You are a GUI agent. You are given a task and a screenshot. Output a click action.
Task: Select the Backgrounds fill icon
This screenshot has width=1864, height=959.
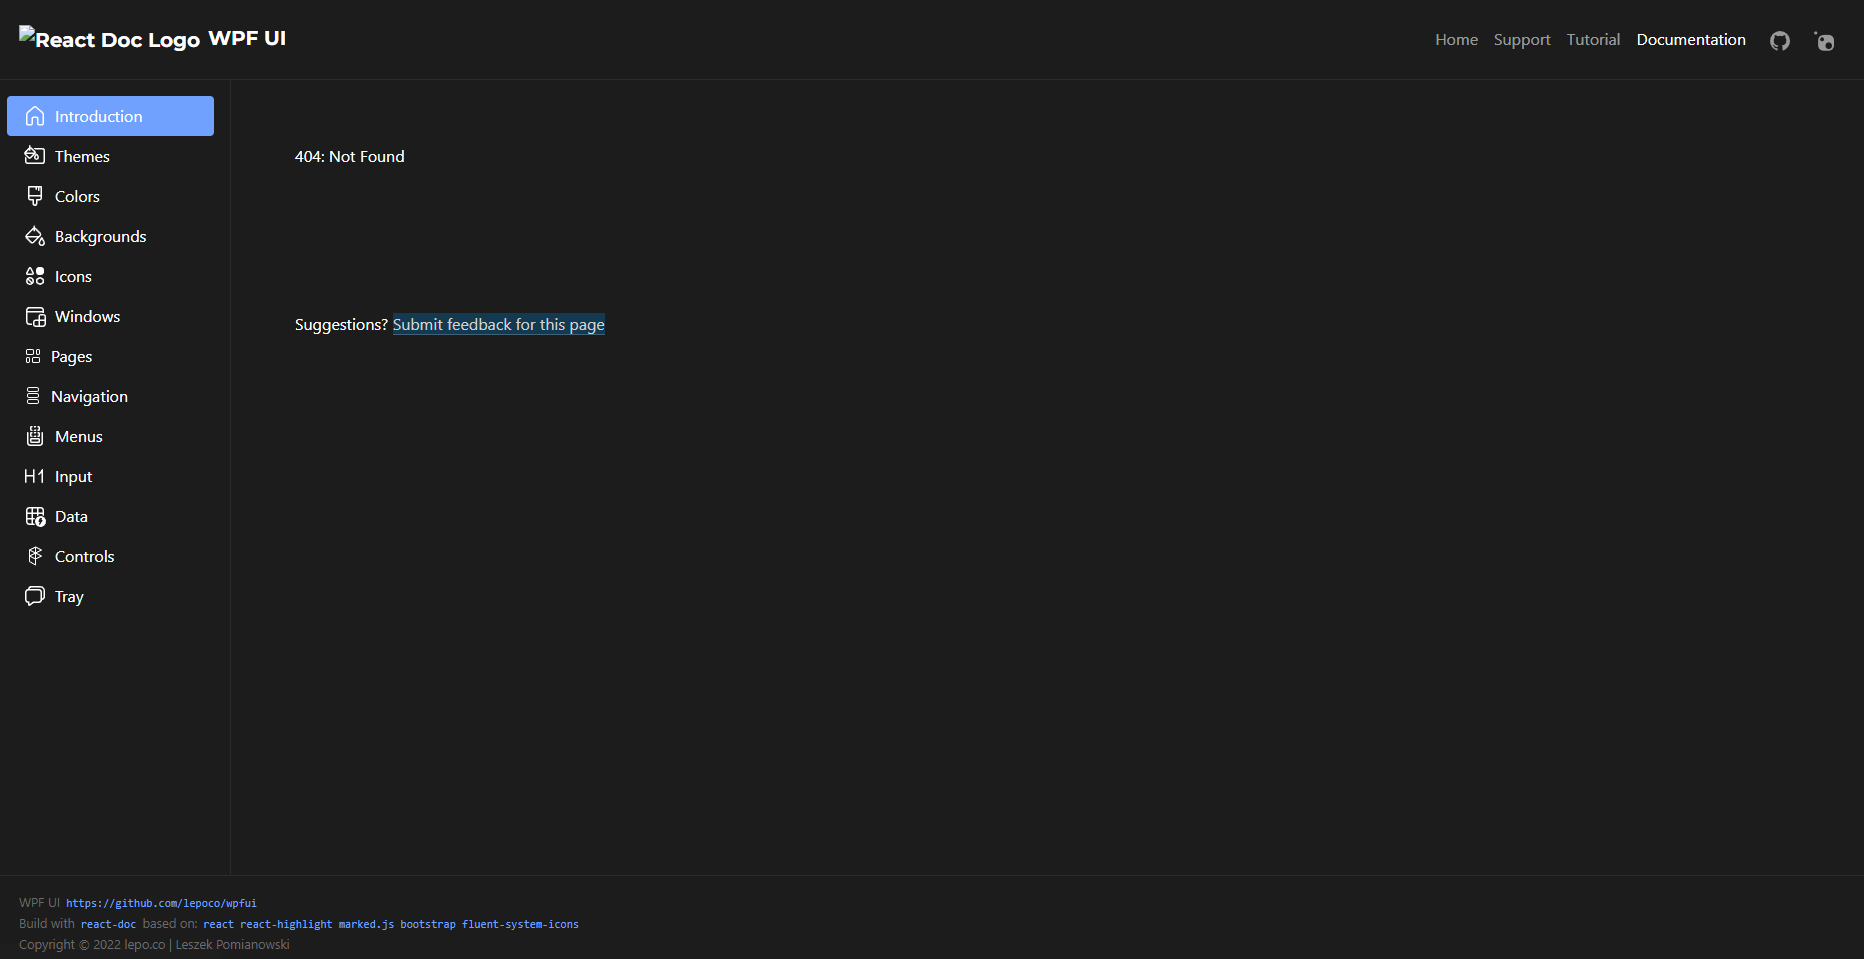pos(35,236)
